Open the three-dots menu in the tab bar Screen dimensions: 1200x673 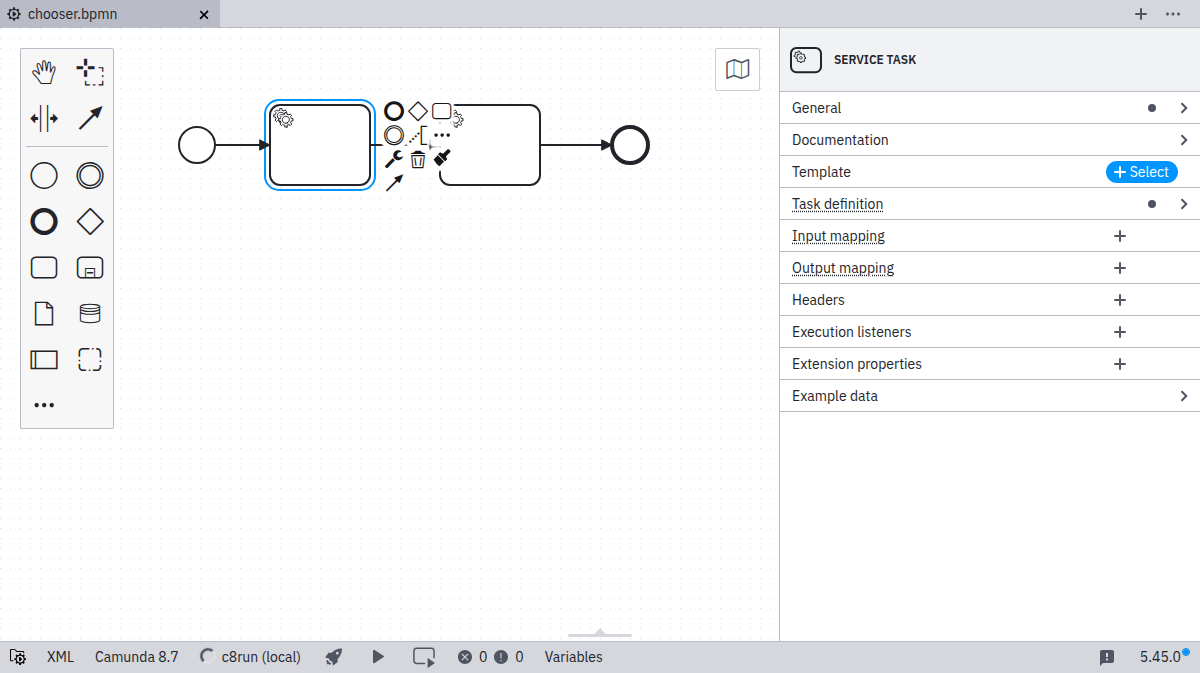click(1173, 14)
